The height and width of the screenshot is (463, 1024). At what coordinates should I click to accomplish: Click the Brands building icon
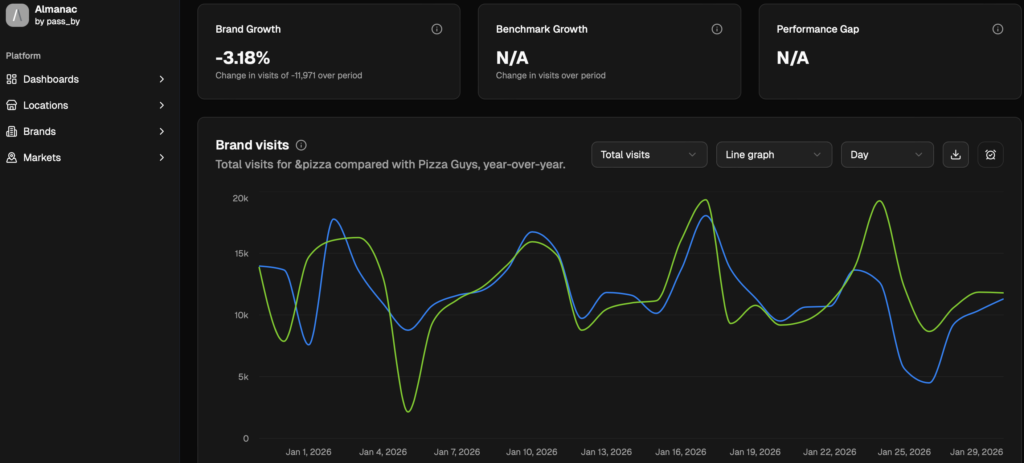12,131
